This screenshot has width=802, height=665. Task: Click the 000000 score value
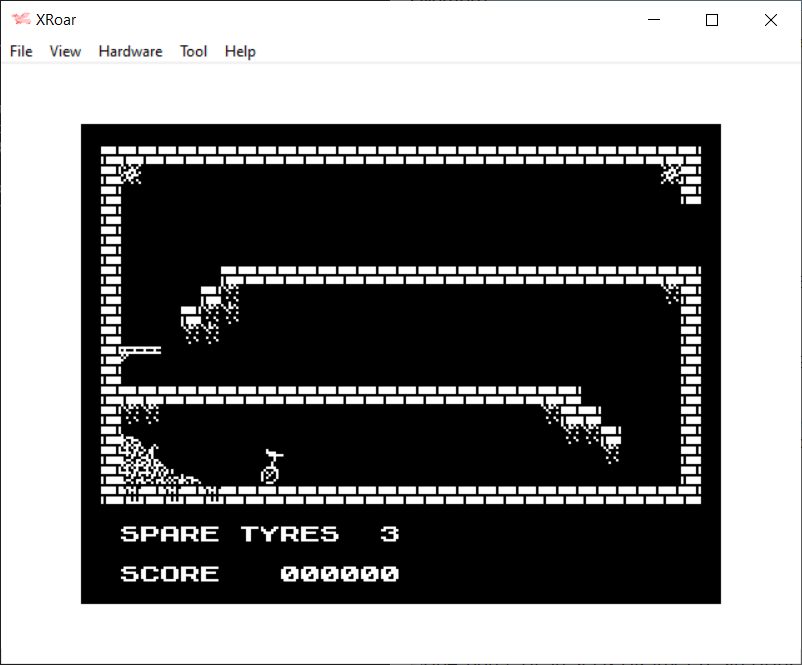coord(339,574)
